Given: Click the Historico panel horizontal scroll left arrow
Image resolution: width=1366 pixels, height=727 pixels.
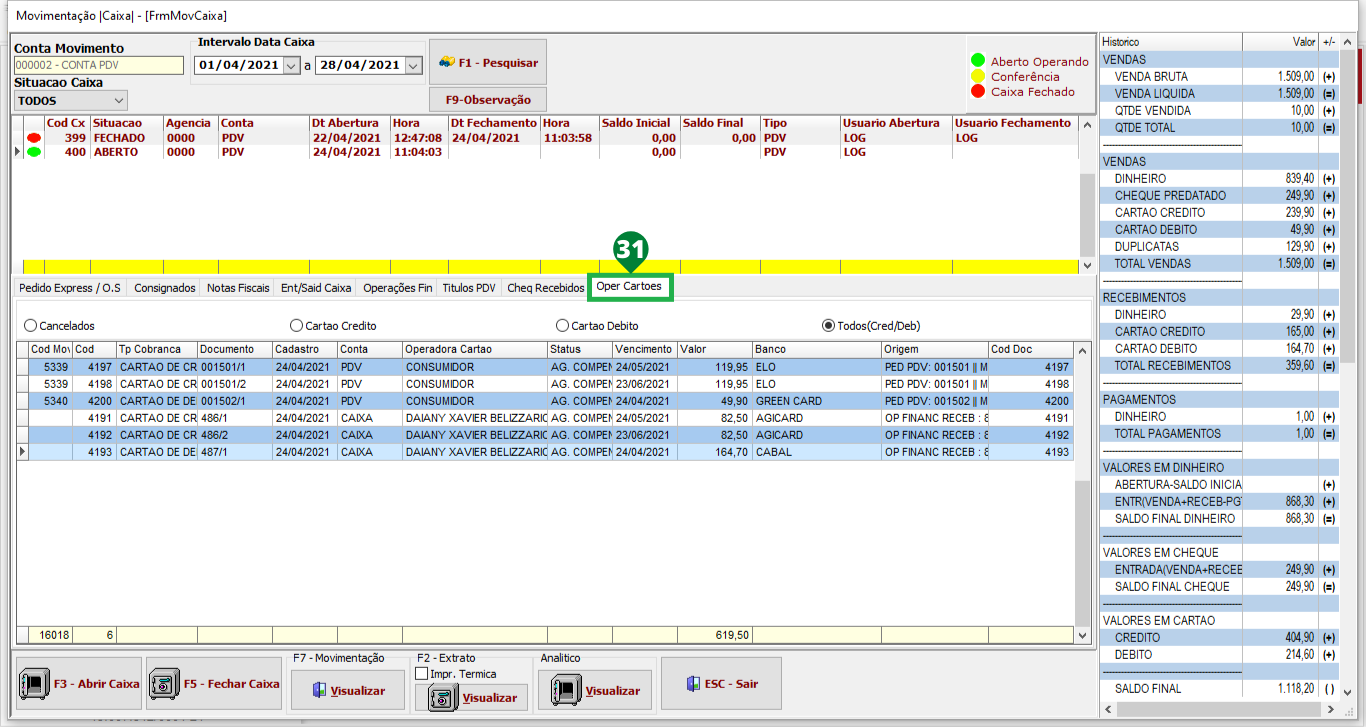Looking at the screenshot, I should pyautogui.click(x=1106, y=709).
